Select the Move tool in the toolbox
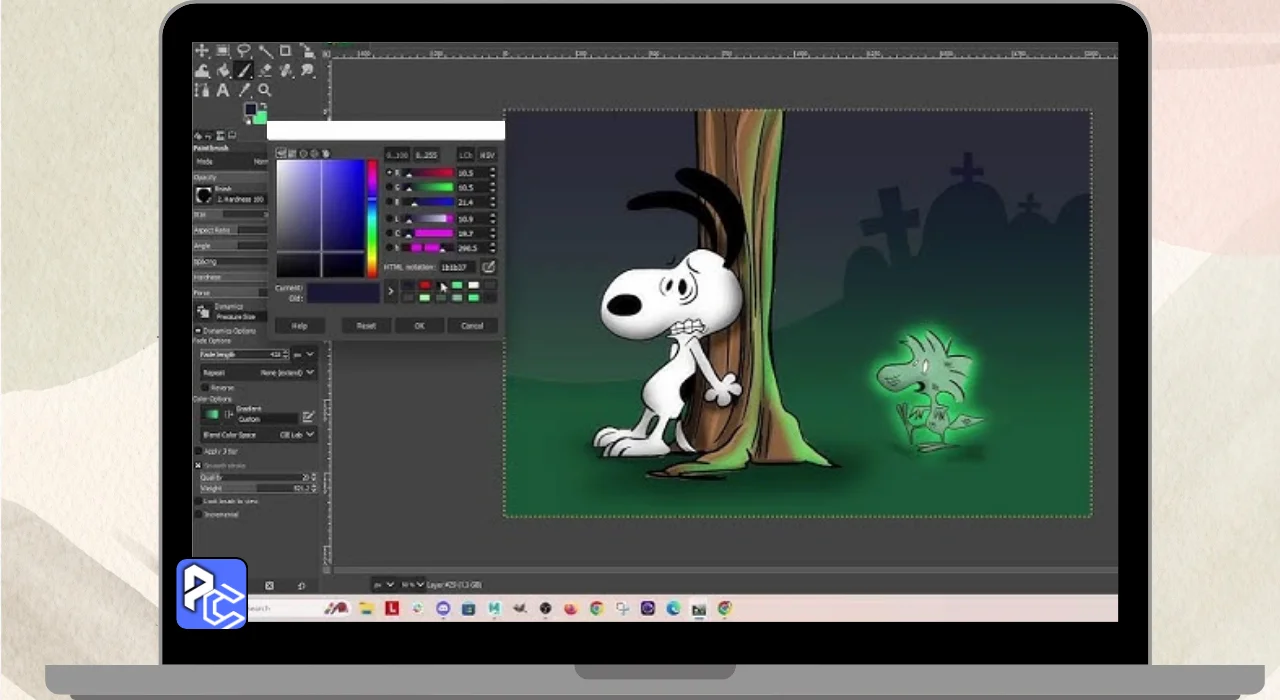The height and width of the screenshot is (700, 1280). [x=201, y=51]
